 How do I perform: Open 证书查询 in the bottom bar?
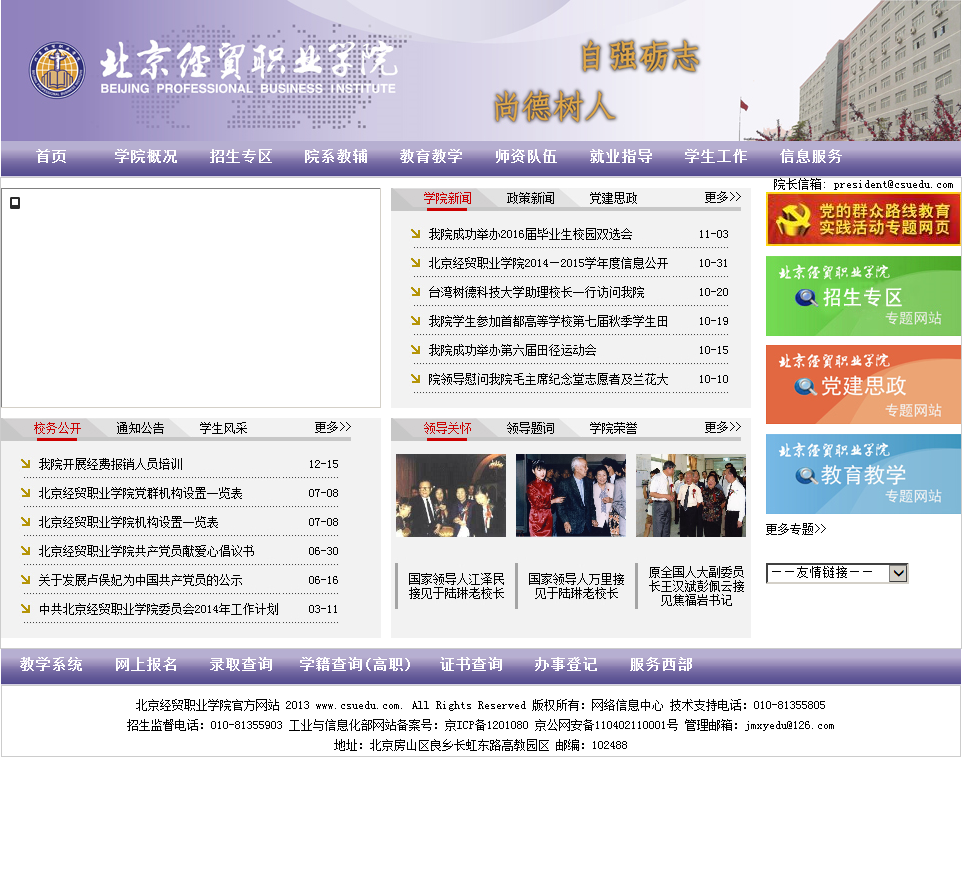pyautogui.click(x=471, y=665)
